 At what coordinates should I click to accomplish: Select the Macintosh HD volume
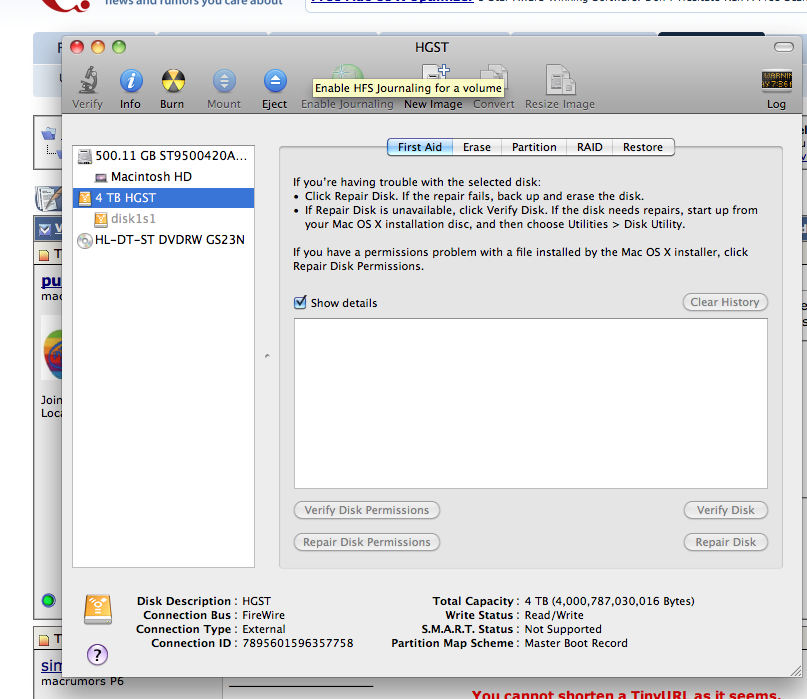click(x=163, y=177)
